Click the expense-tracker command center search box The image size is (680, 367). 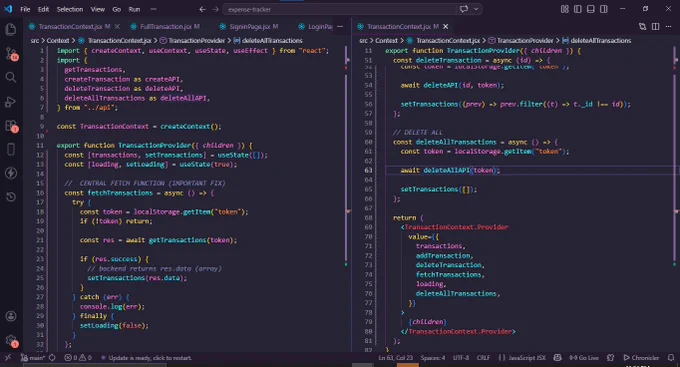click(x=339, y=9)
